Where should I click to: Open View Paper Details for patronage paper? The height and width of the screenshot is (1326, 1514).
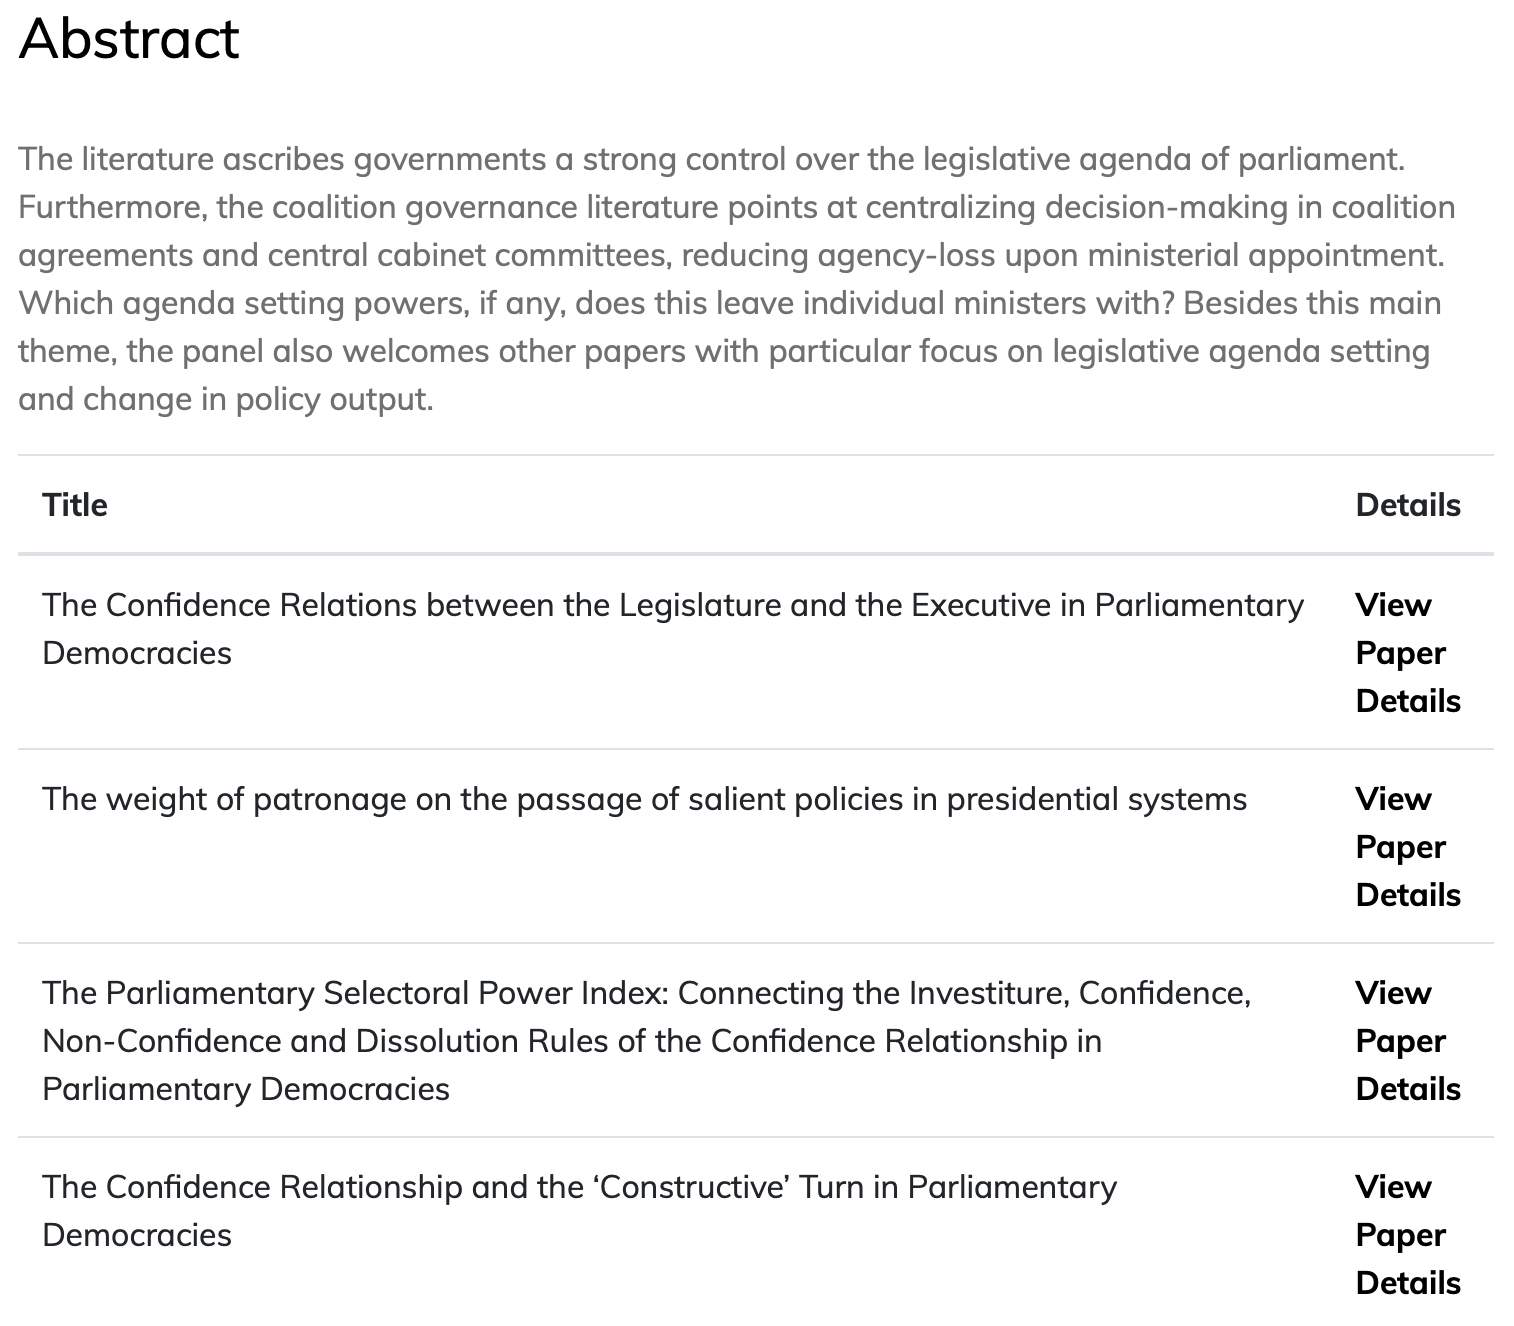pyautogui.click(x=1407, y=846)
